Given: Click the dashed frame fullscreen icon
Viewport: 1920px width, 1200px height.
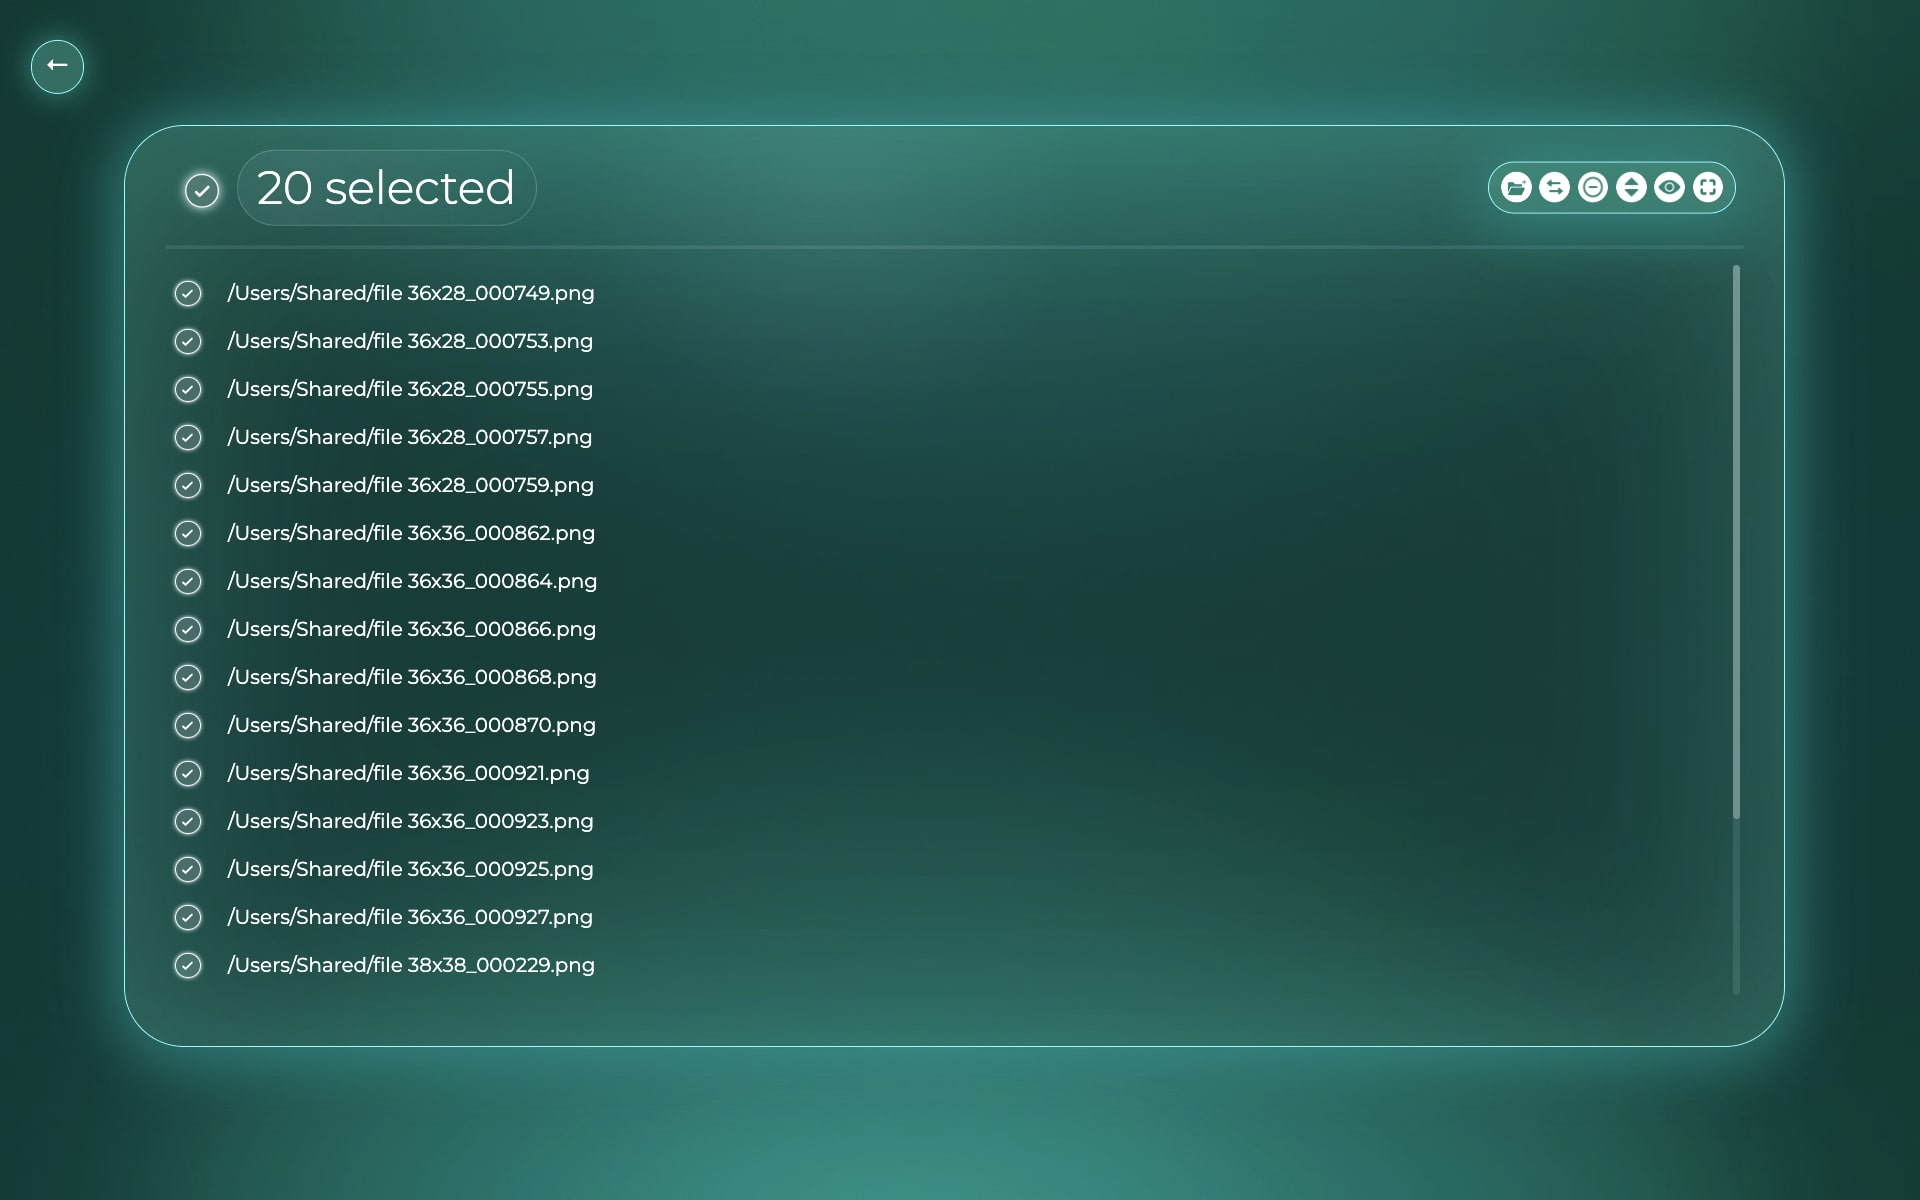Looking at the screenshot, I should 1708,187.
